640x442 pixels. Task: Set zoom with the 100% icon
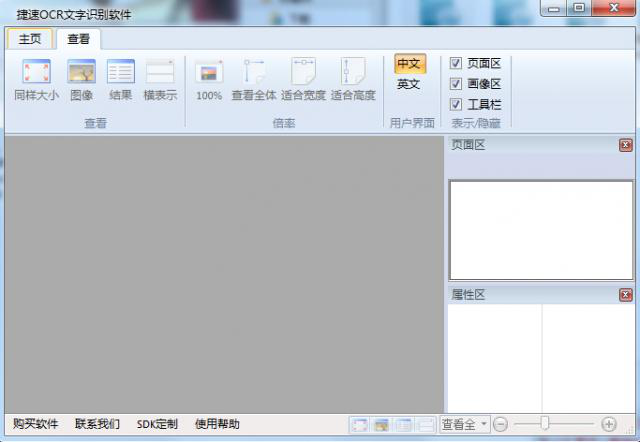click(209, 80)
